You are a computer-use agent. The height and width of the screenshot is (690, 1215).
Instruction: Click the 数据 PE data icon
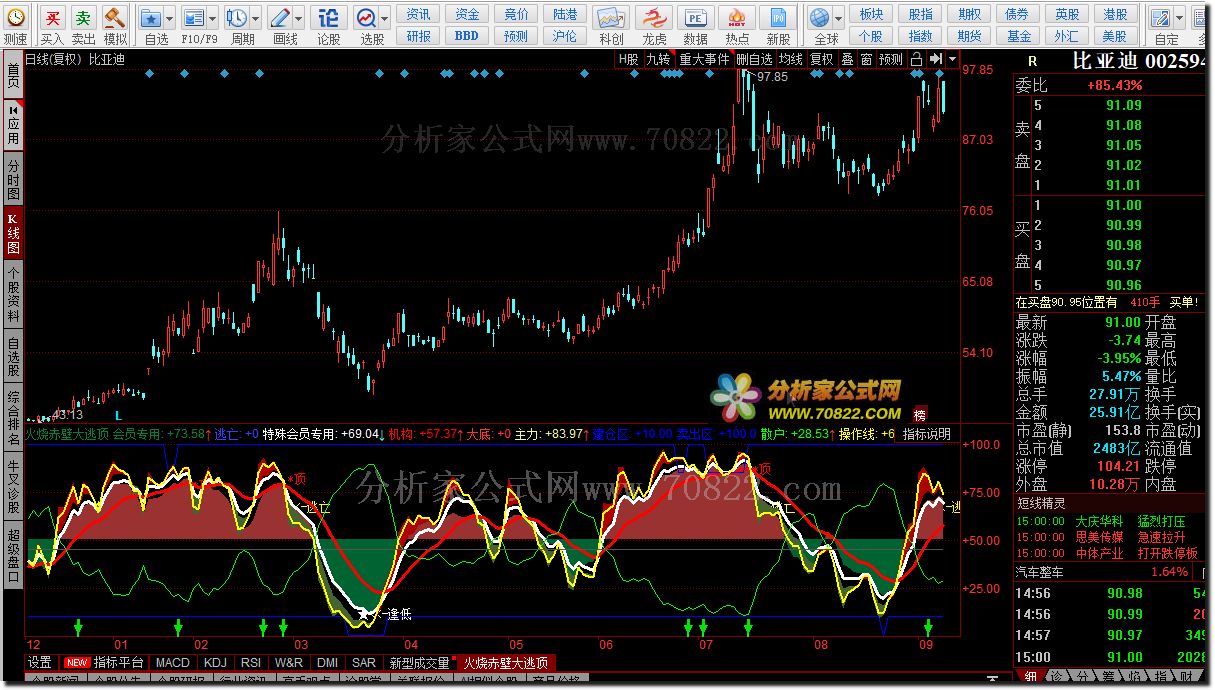coord(694,18)
